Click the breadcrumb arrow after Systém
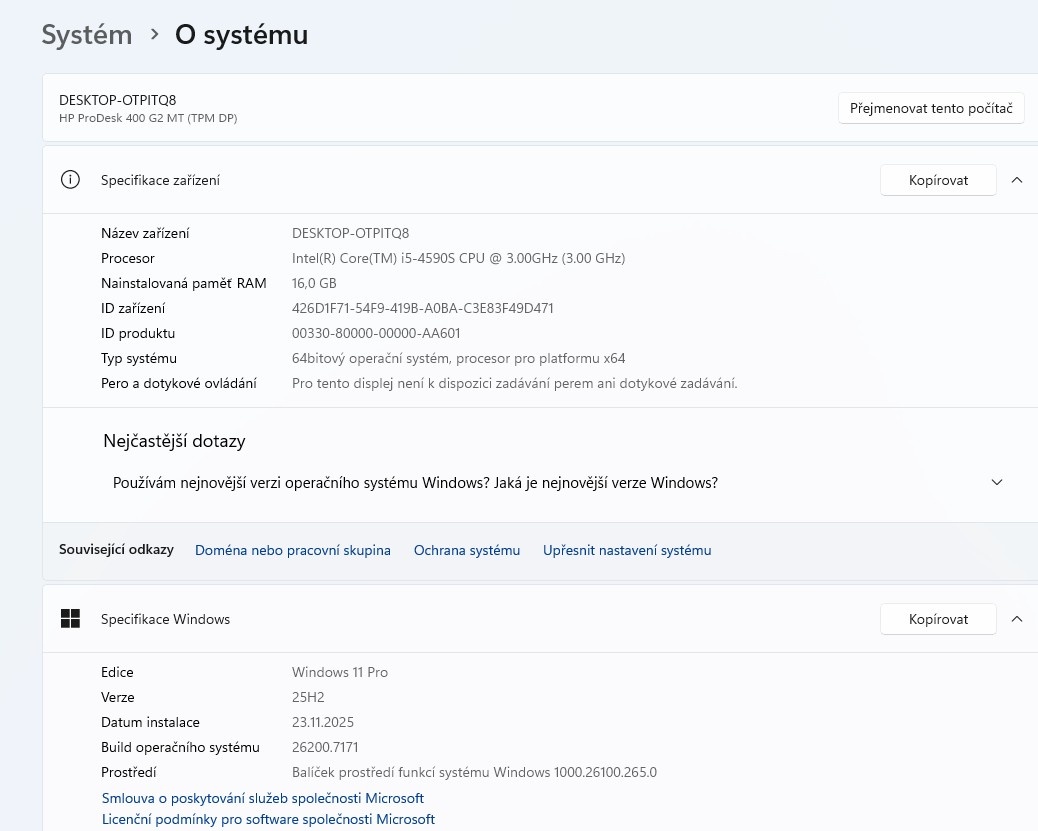Viewport: 1038px width, 831px height. click(x=154, y=35)
